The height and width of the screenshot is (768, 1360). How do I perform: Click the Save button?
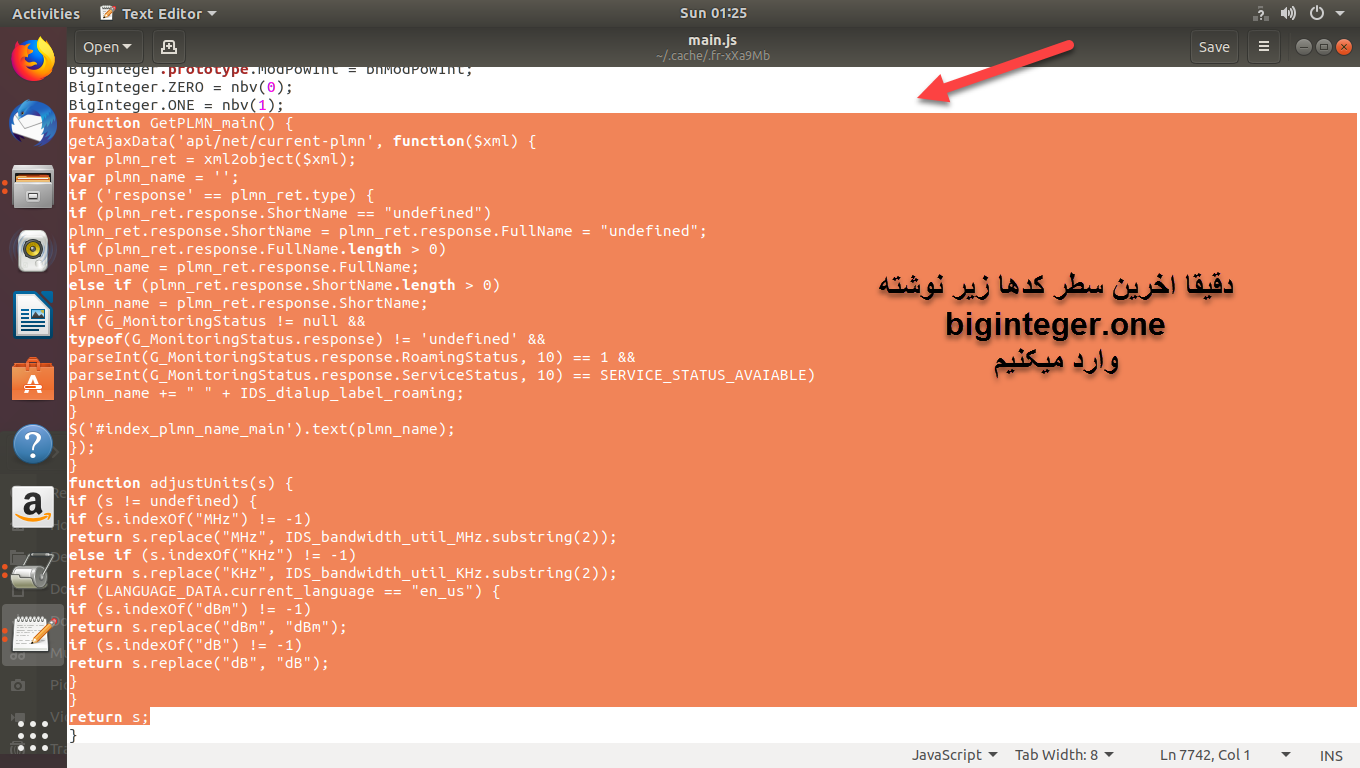[x=1214, y=47]
